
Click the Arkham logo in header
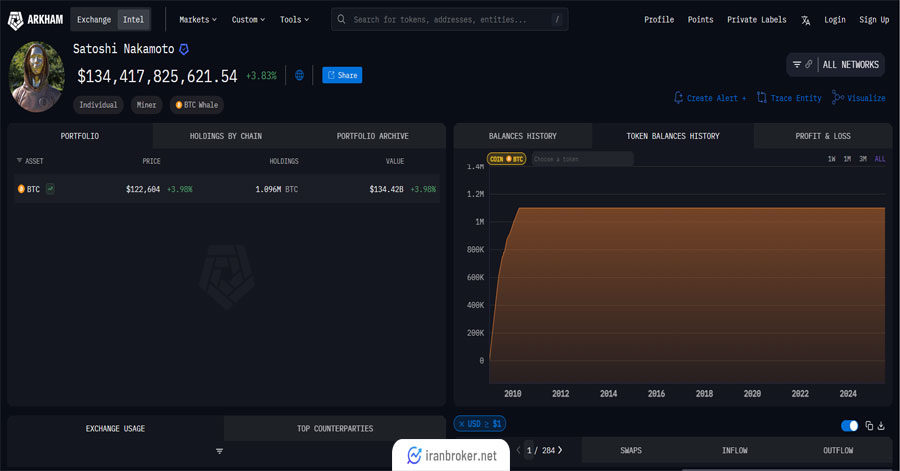pos(35,20)
